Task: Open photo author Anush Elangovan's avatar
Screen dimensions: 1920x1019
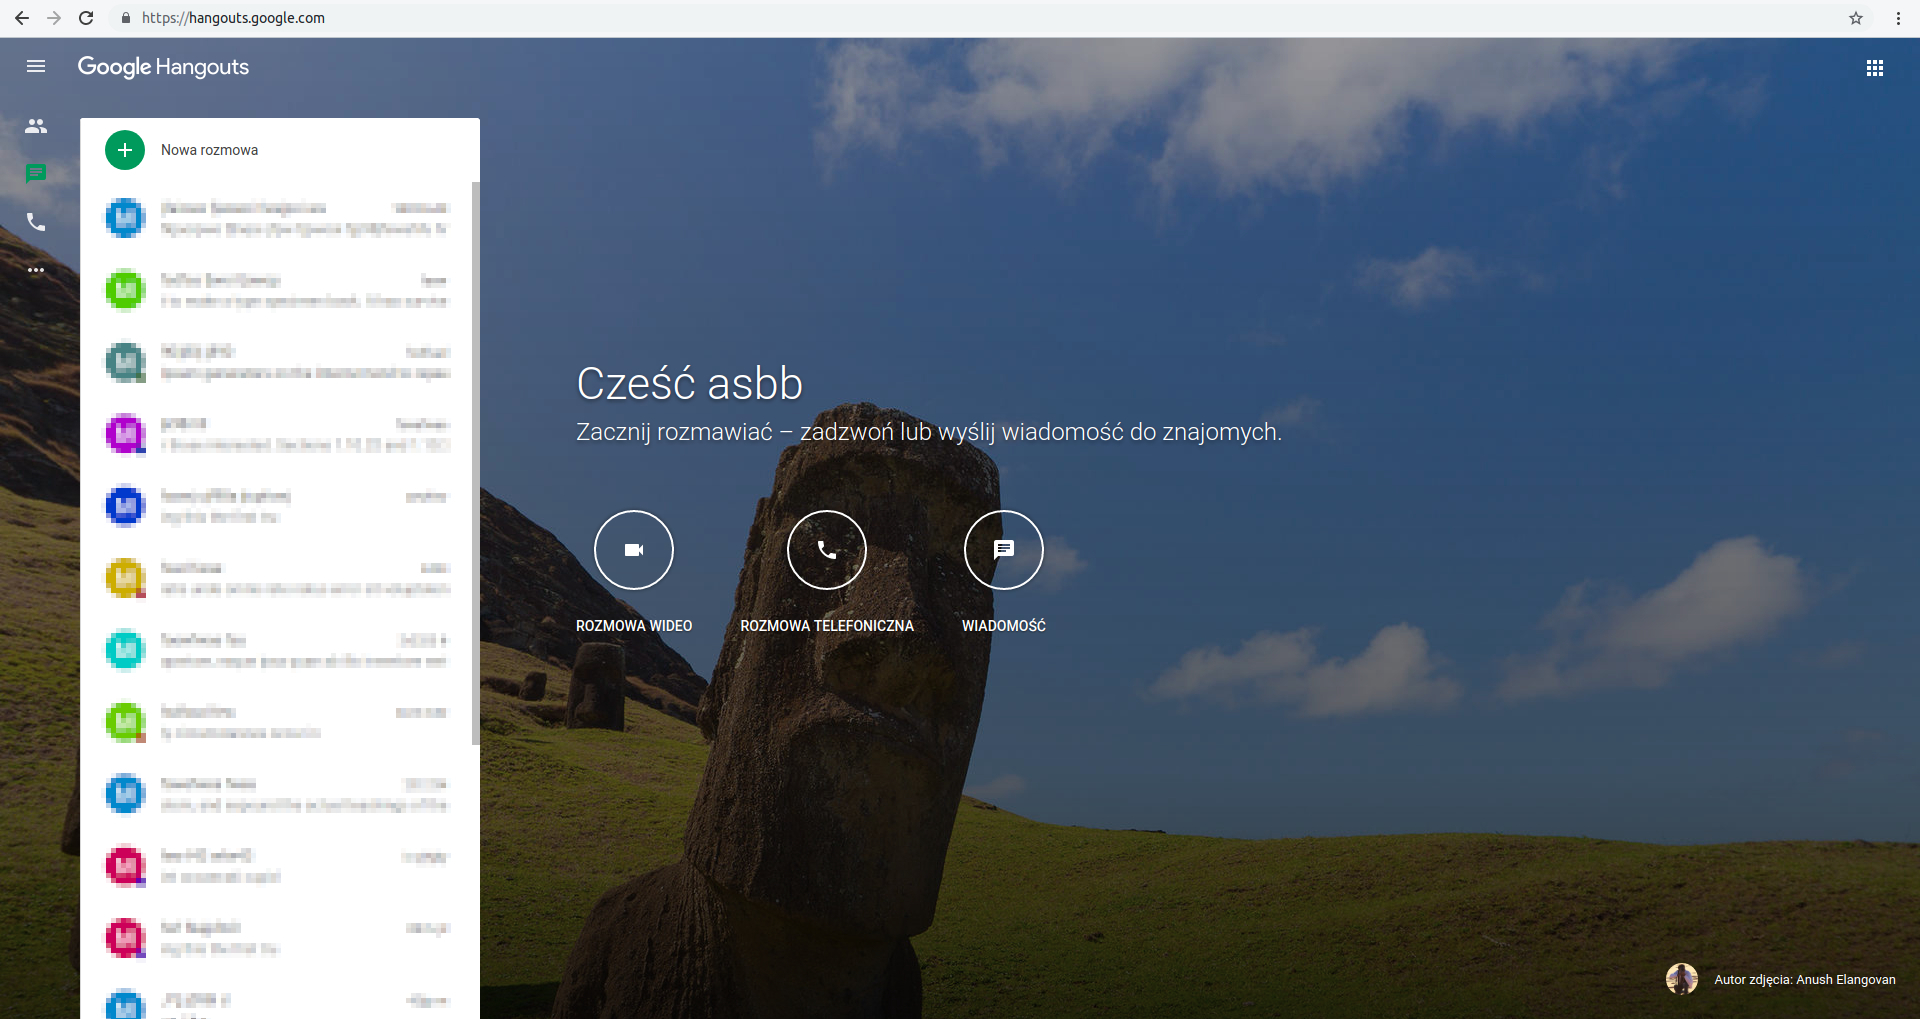Action: click(x=1681, y=979)
